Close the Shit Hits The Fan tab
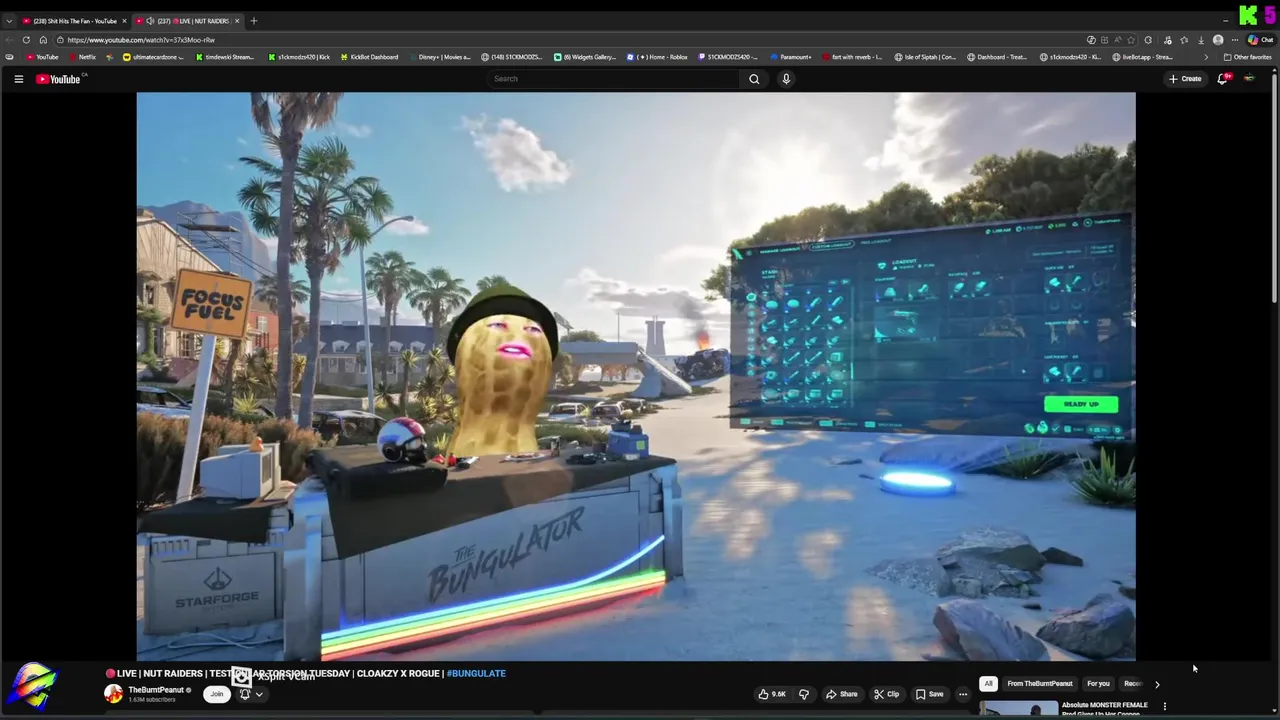 coord(124,21)
